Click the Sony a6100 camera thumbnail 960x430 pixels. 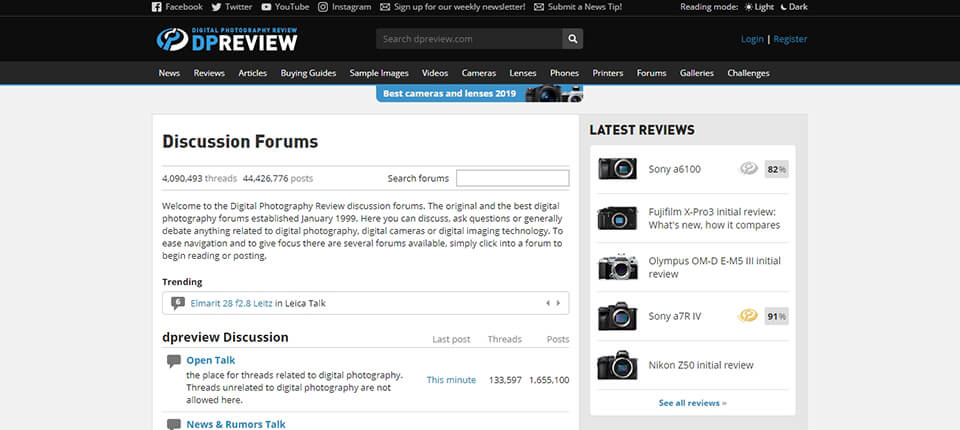pyautogui.click(x=617, y=168)
